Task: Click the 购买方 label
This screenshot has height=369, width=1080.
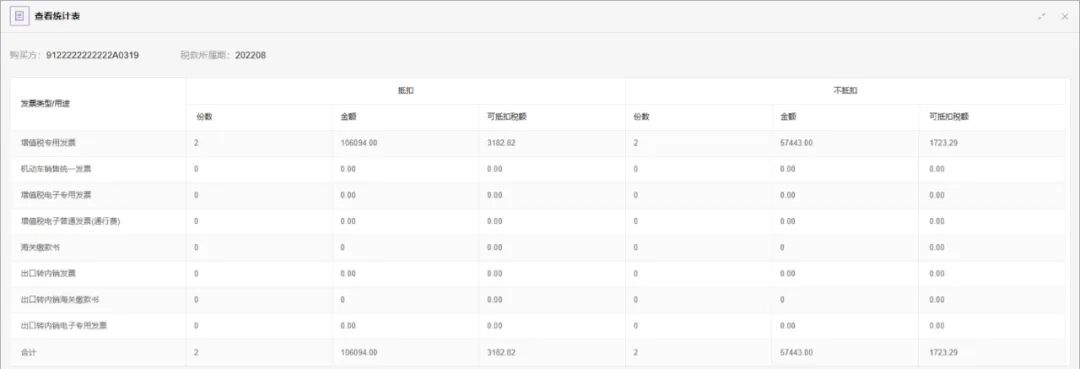Action: tap(26, 55)
